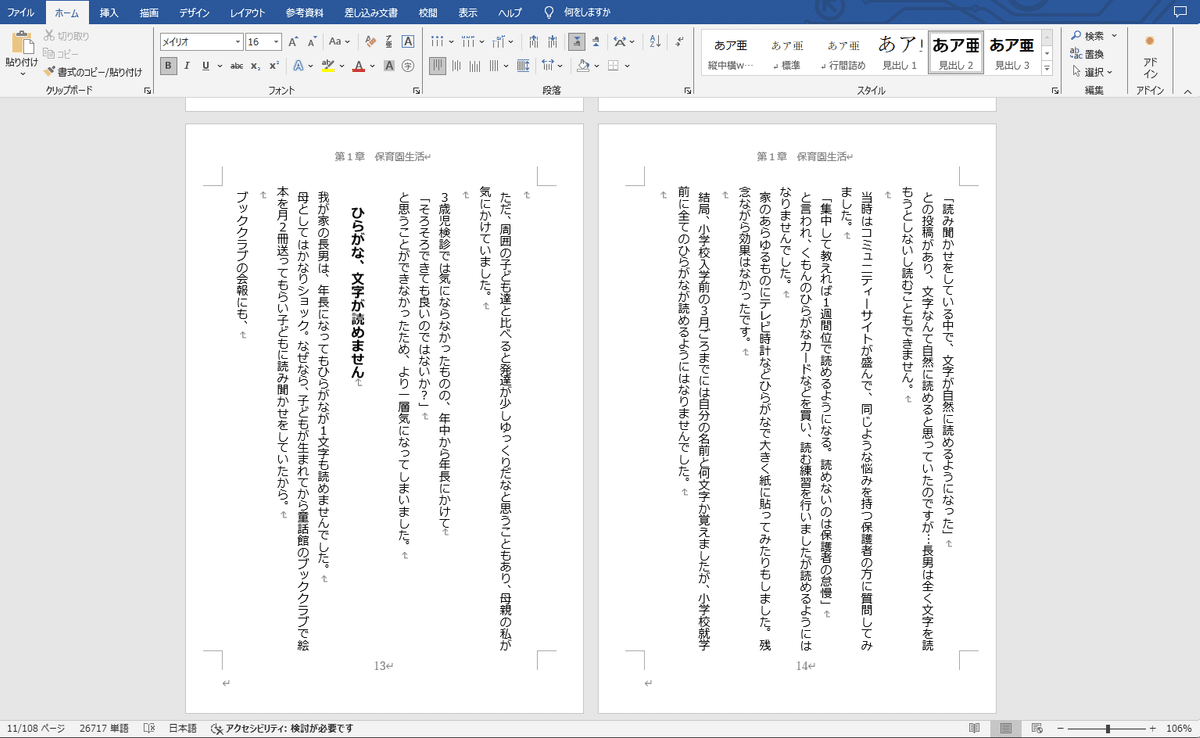This screenshot has height=738, width=1200.
Task: Apply the 行間詰め style
Action: tap(843, 52)
